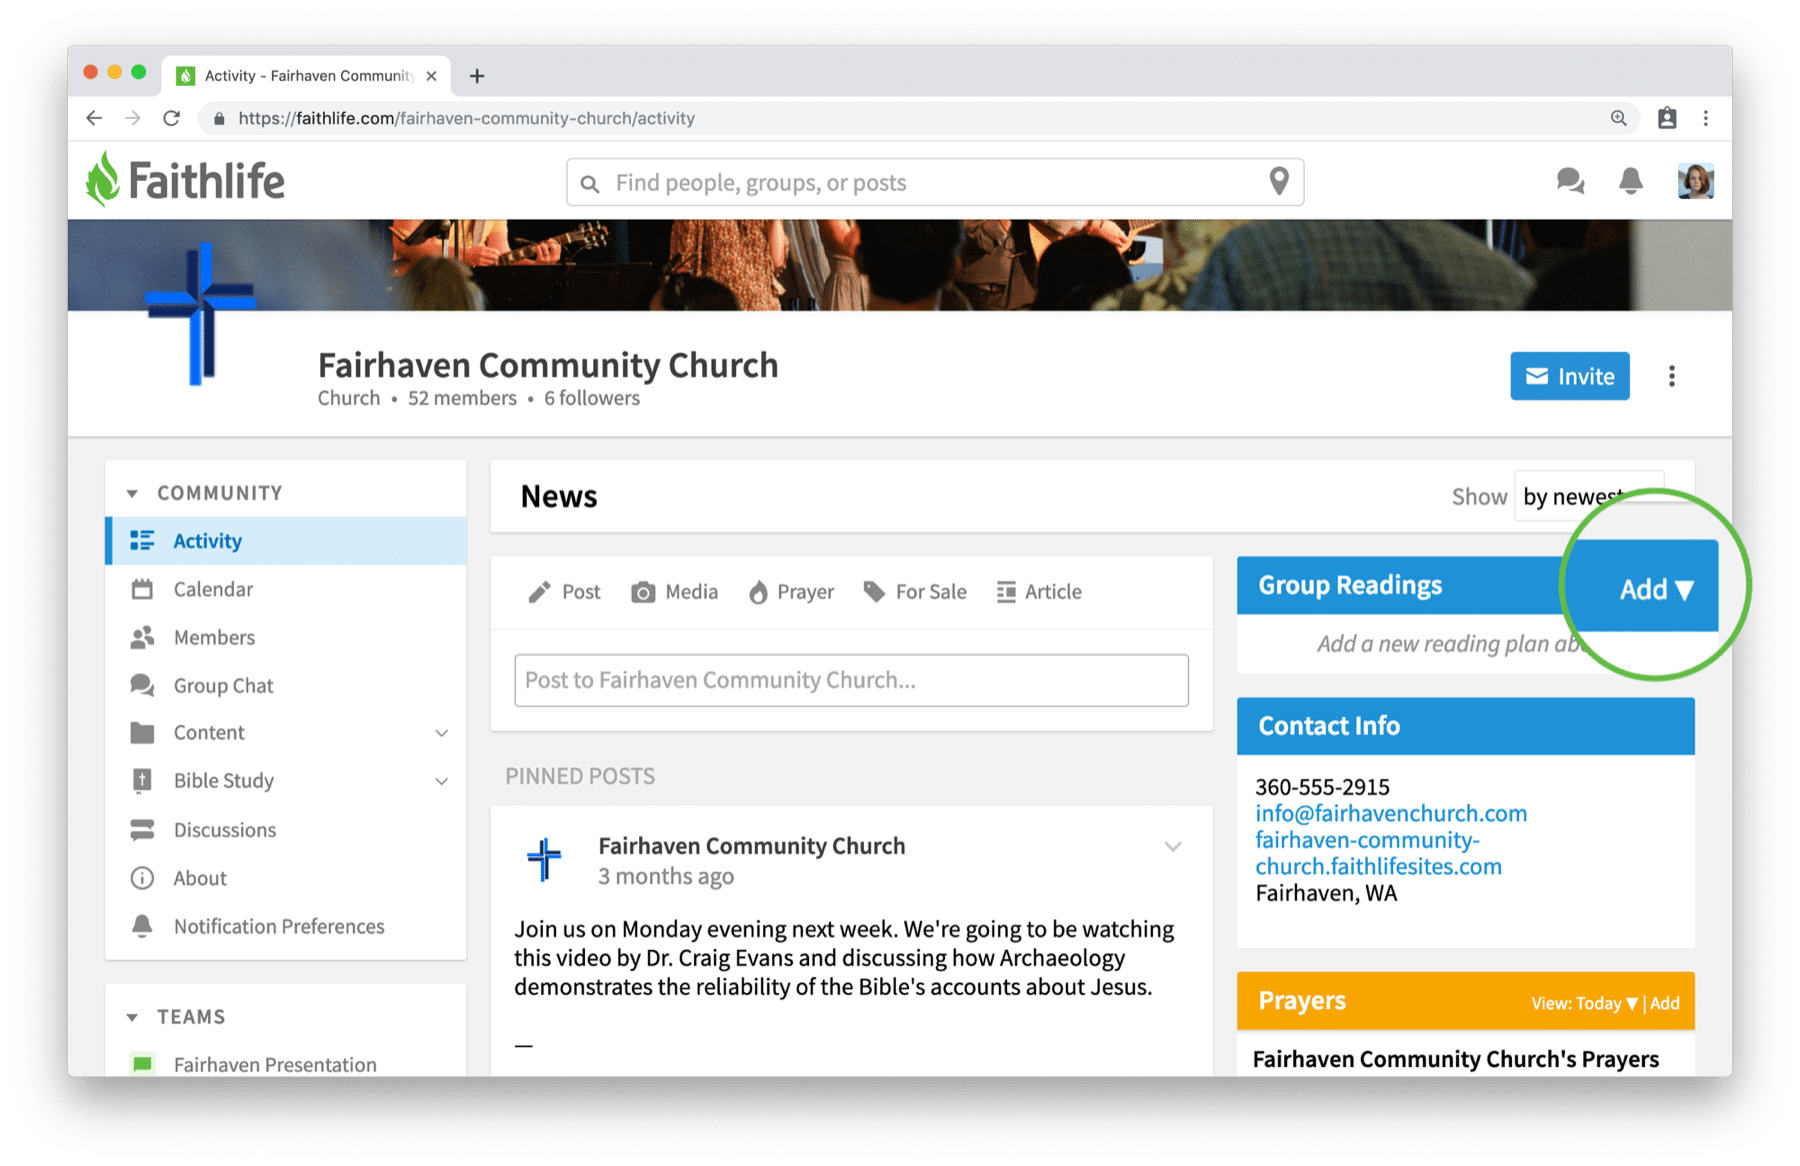Click the Invite button
Viewport: 1800px width, 1166px height.
coord(1570,376)
